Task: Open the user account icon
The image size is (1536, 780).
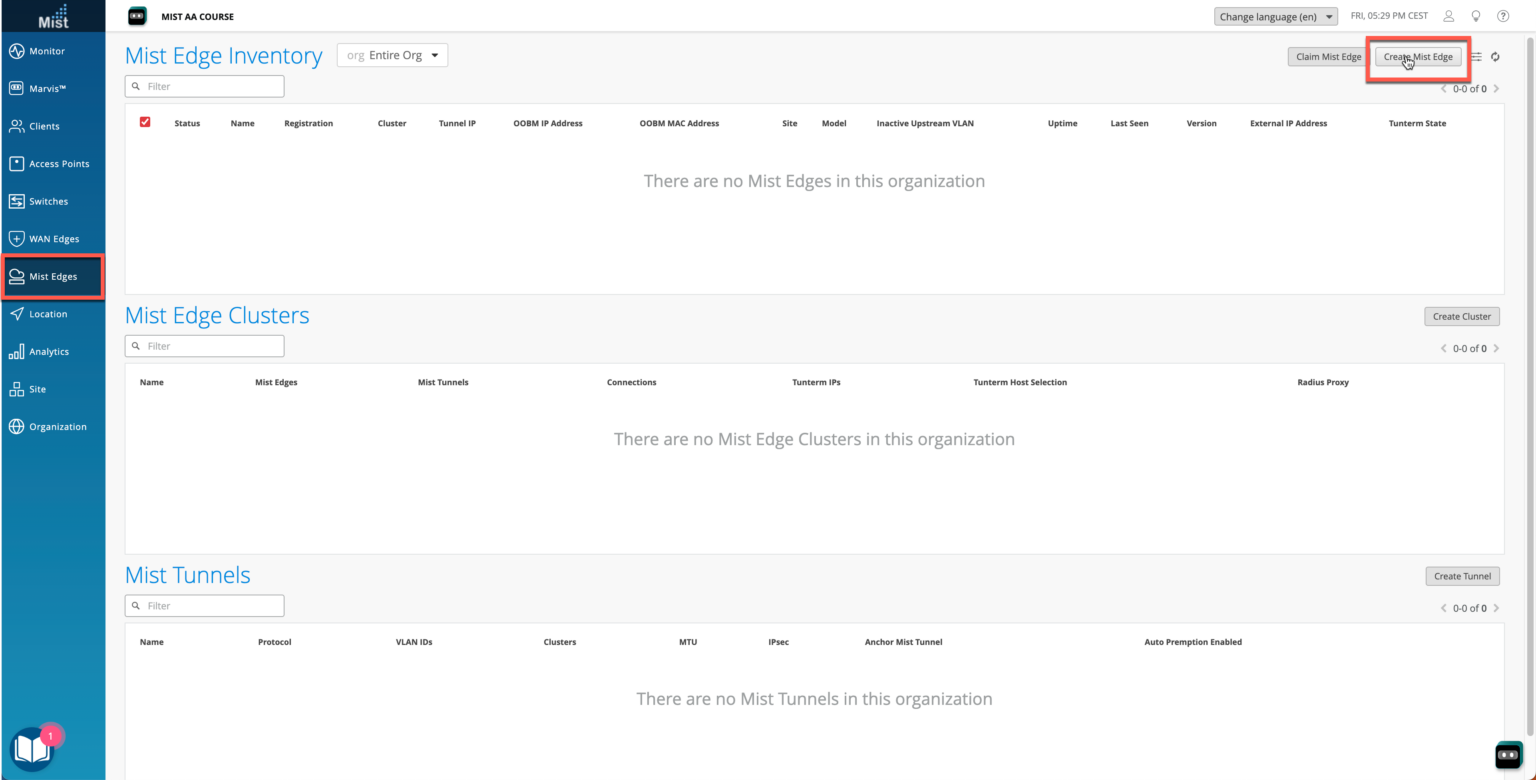Action: point(1447,15)
